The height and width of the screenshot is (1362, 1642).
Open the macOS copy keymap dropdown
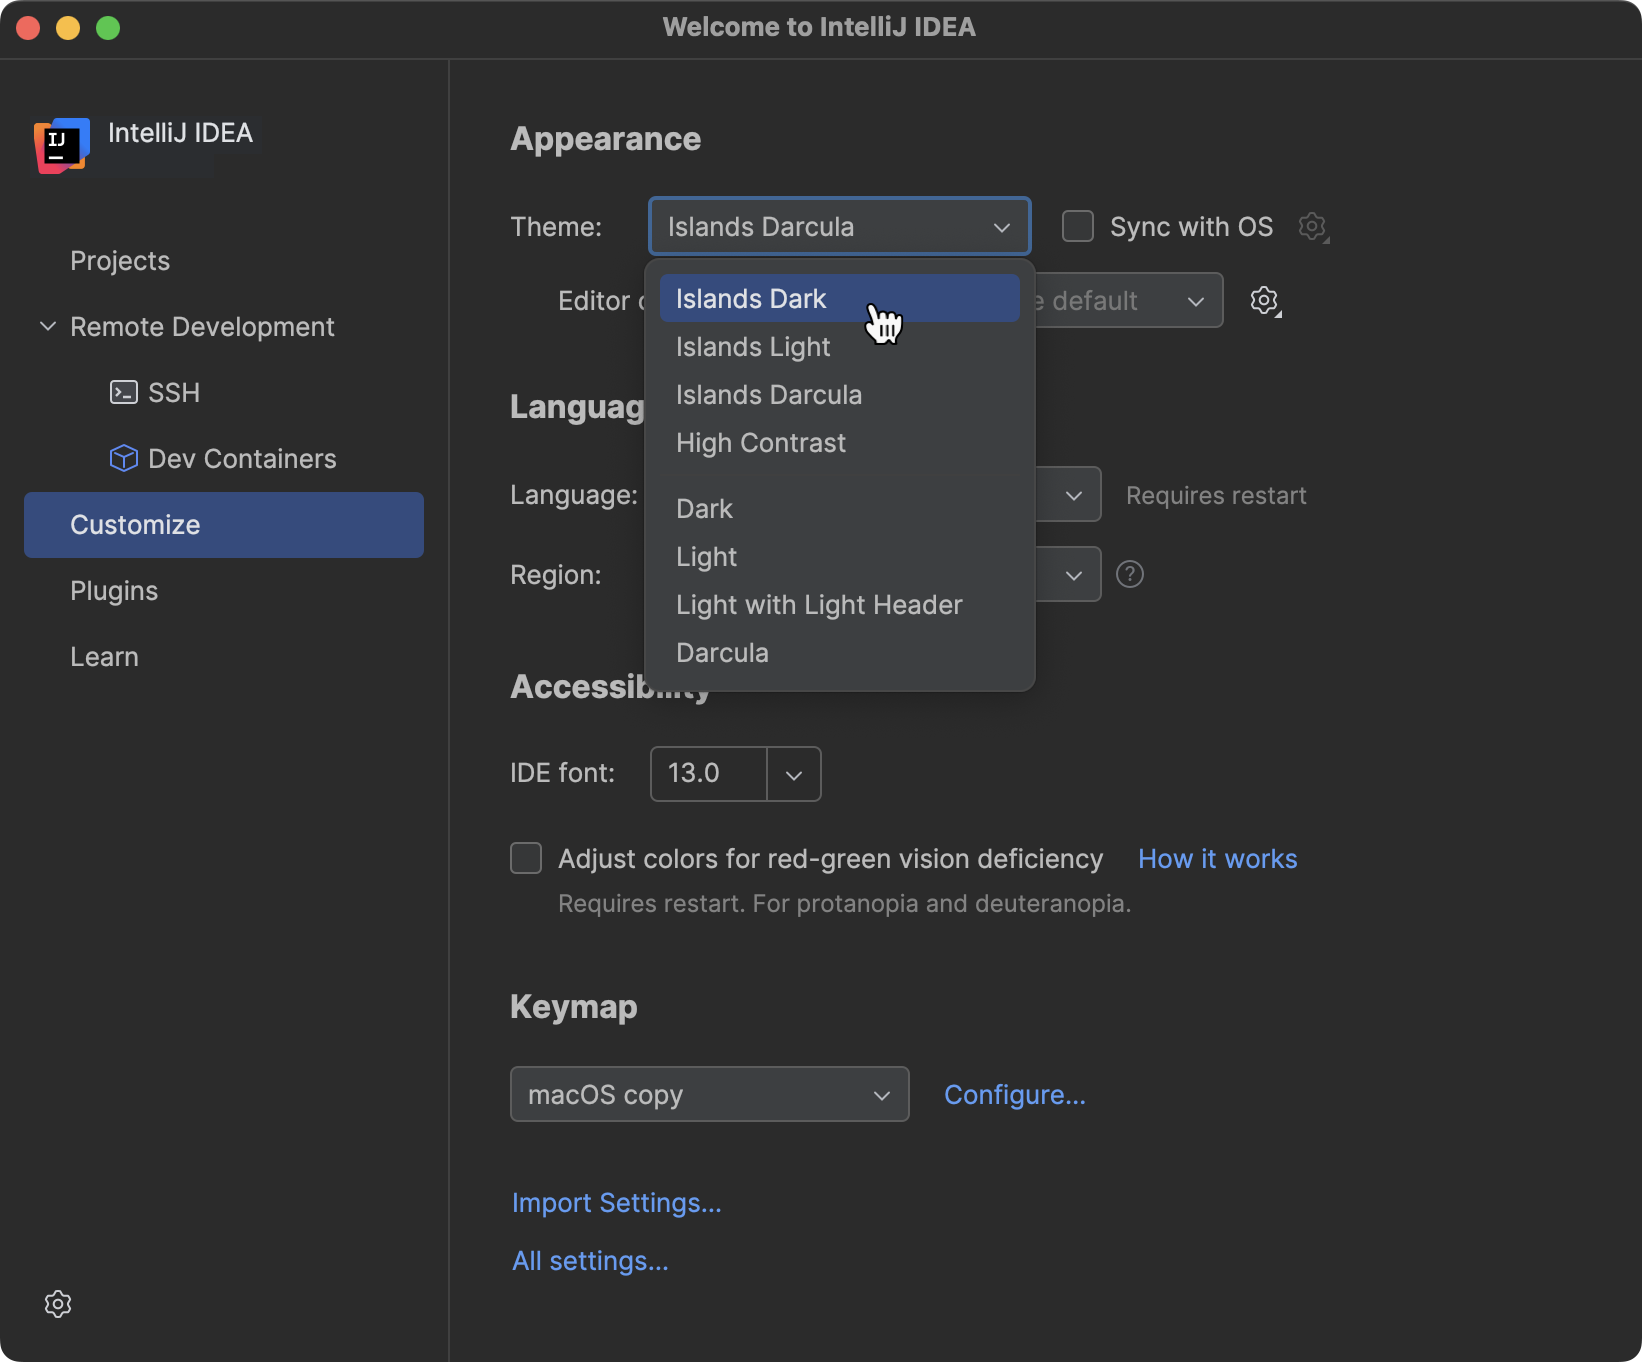710,1094
